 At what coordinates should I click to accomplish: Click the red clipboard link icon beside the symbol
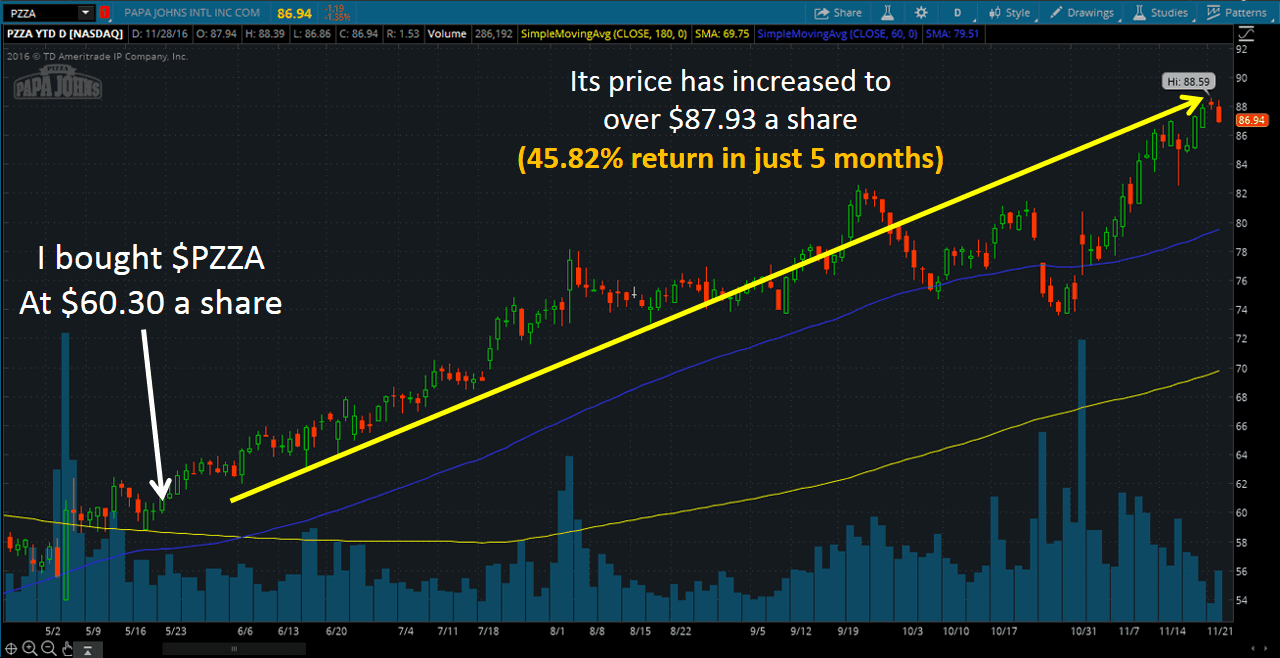pos(104,13)
